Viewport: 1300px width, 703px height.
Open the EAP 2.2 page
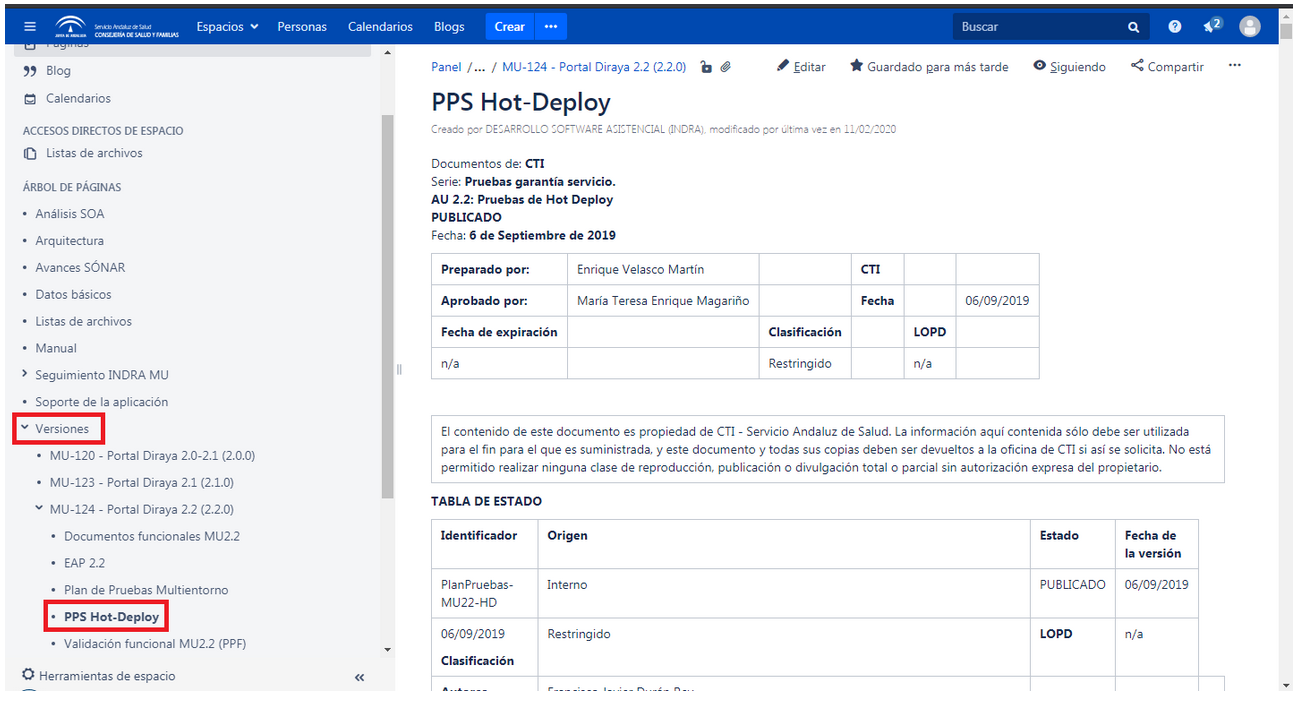(84, 564)
